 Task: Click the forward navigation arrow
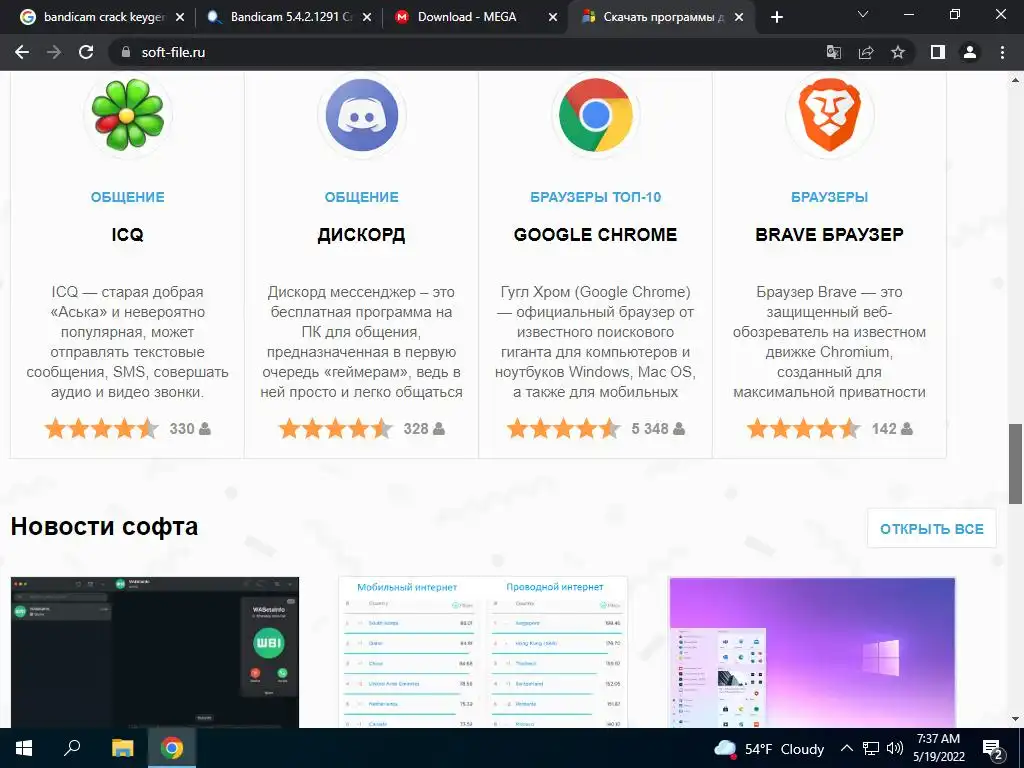click(x=54, y=52)
